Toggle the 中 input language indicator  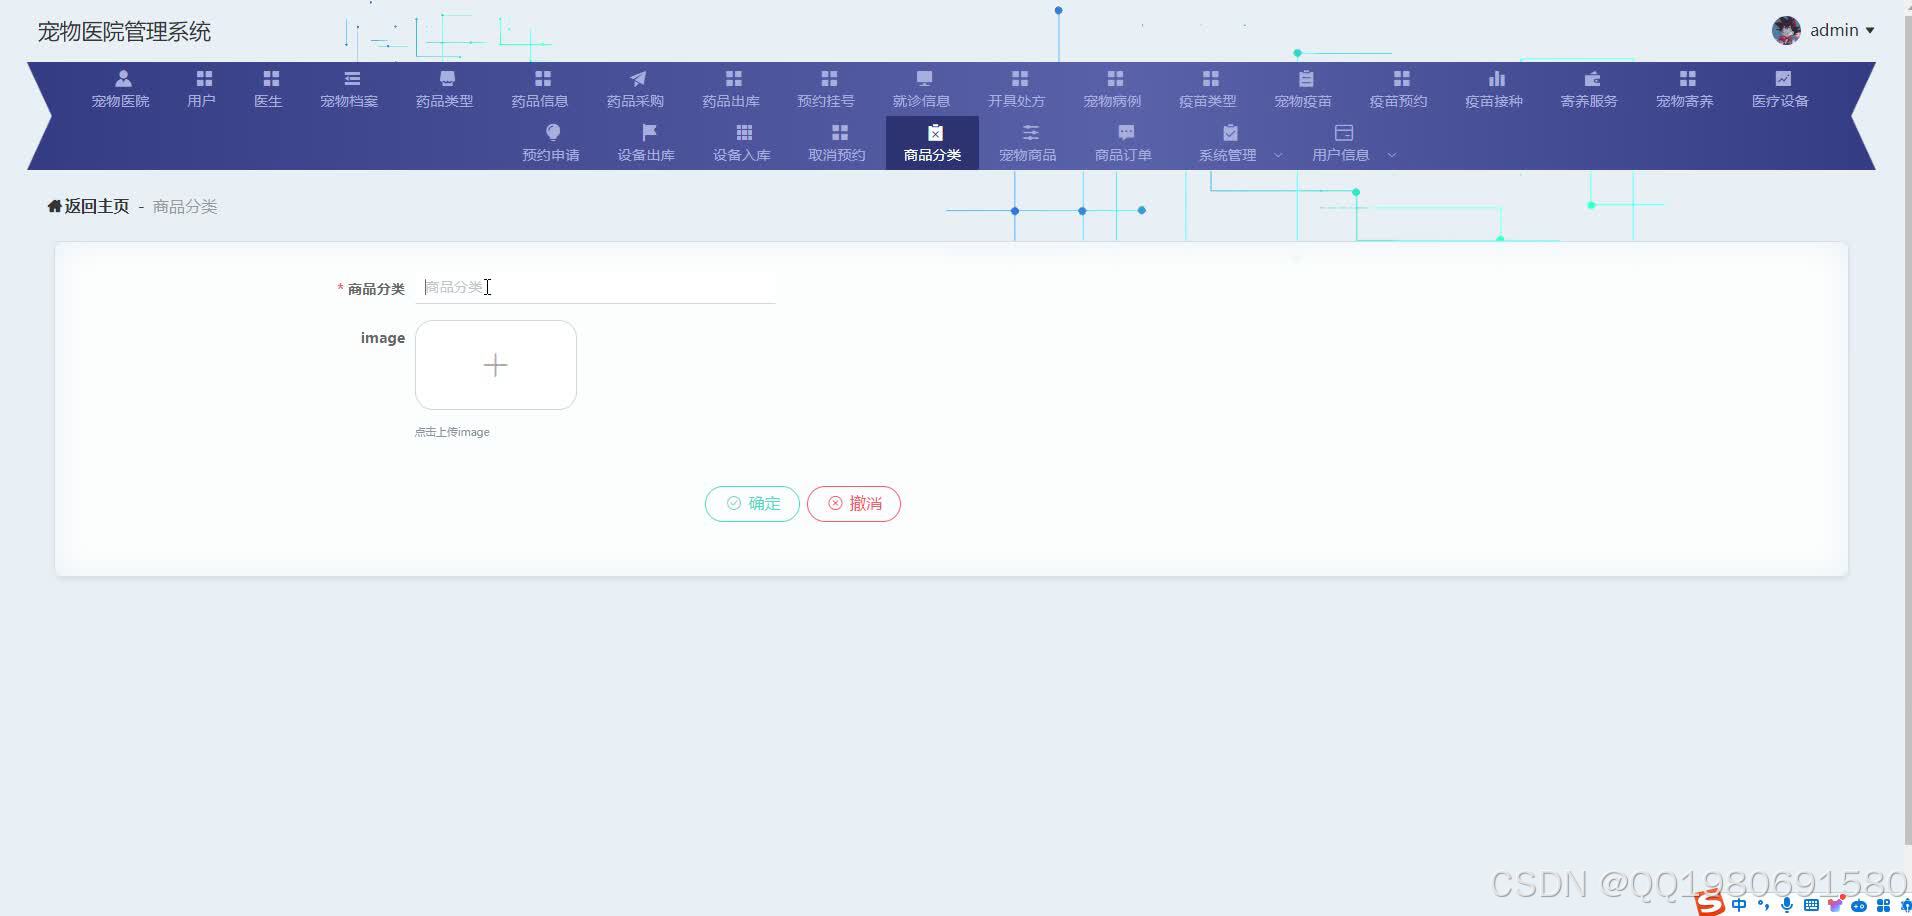1739,905
